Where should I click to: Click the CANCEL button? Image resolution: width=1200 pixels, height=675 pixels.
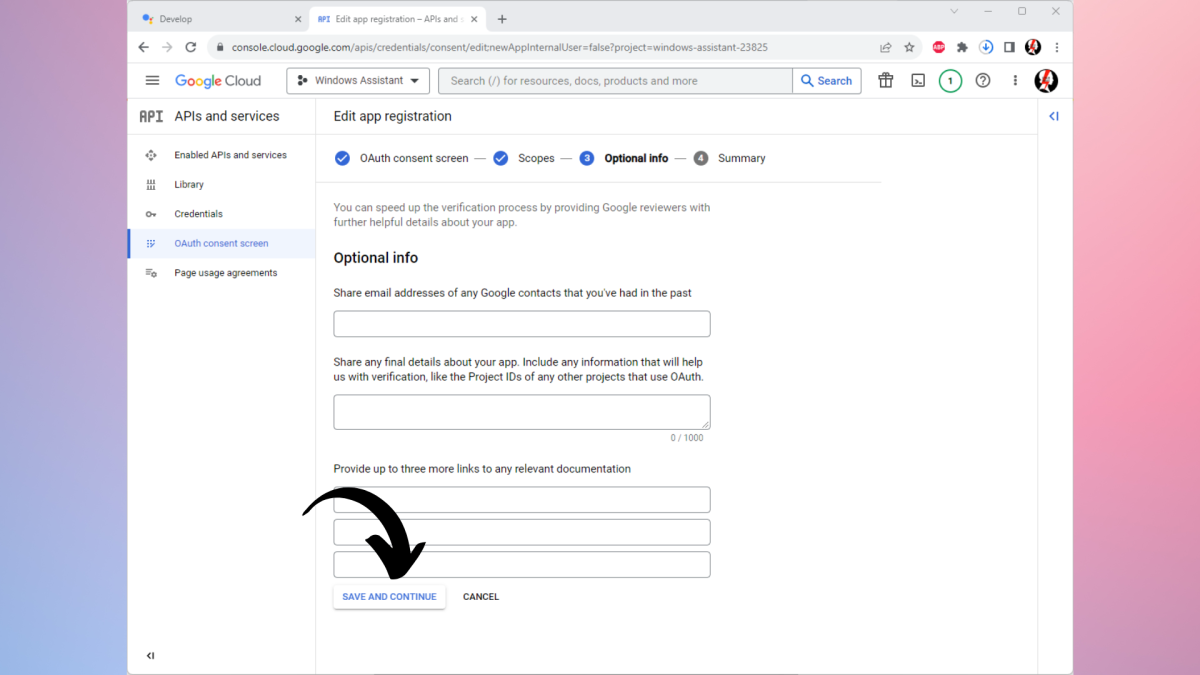481,597
